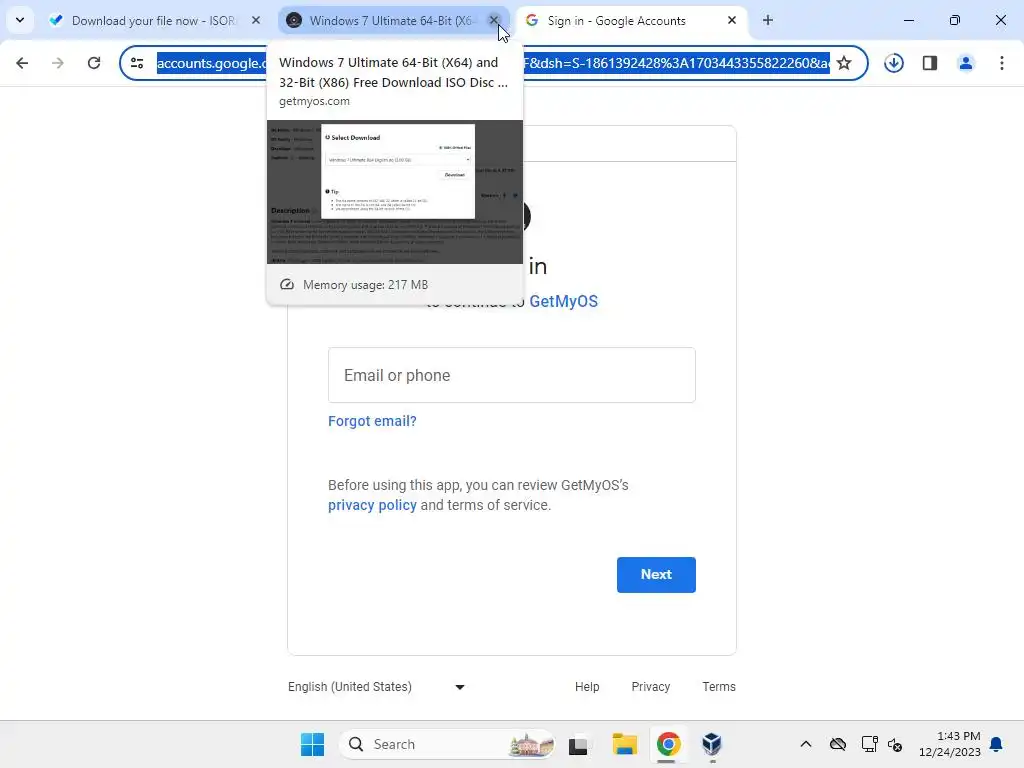Click the taskbar Search box
This screenshot has height=768, width=1024.
click(x=447, y=744)
